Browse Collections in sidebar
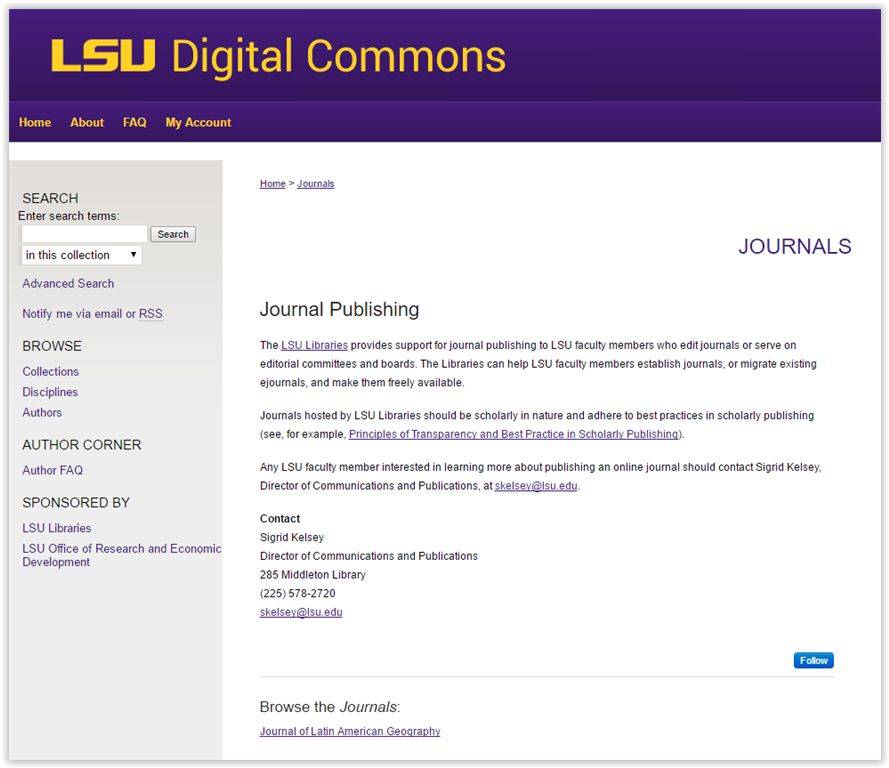Screen dimensions: 889x768 (x=50, y=372)
